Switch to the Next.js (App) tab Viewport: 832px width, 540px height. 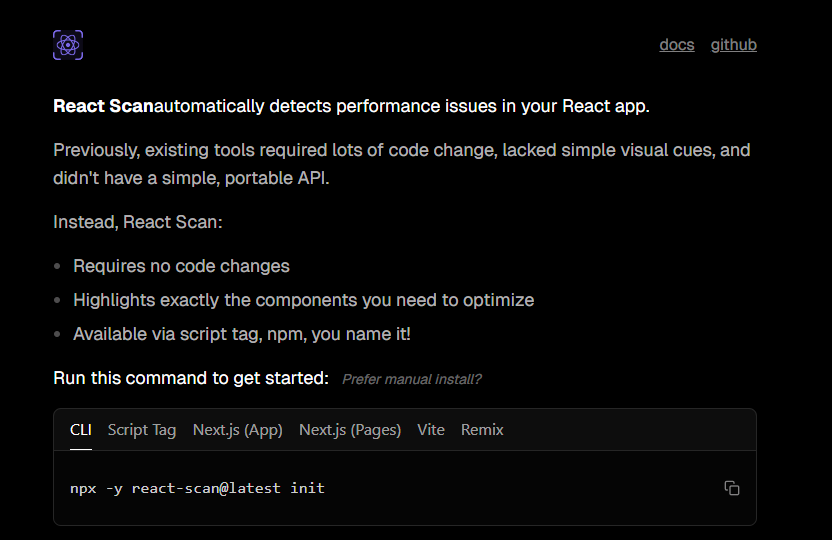[238, 430]
